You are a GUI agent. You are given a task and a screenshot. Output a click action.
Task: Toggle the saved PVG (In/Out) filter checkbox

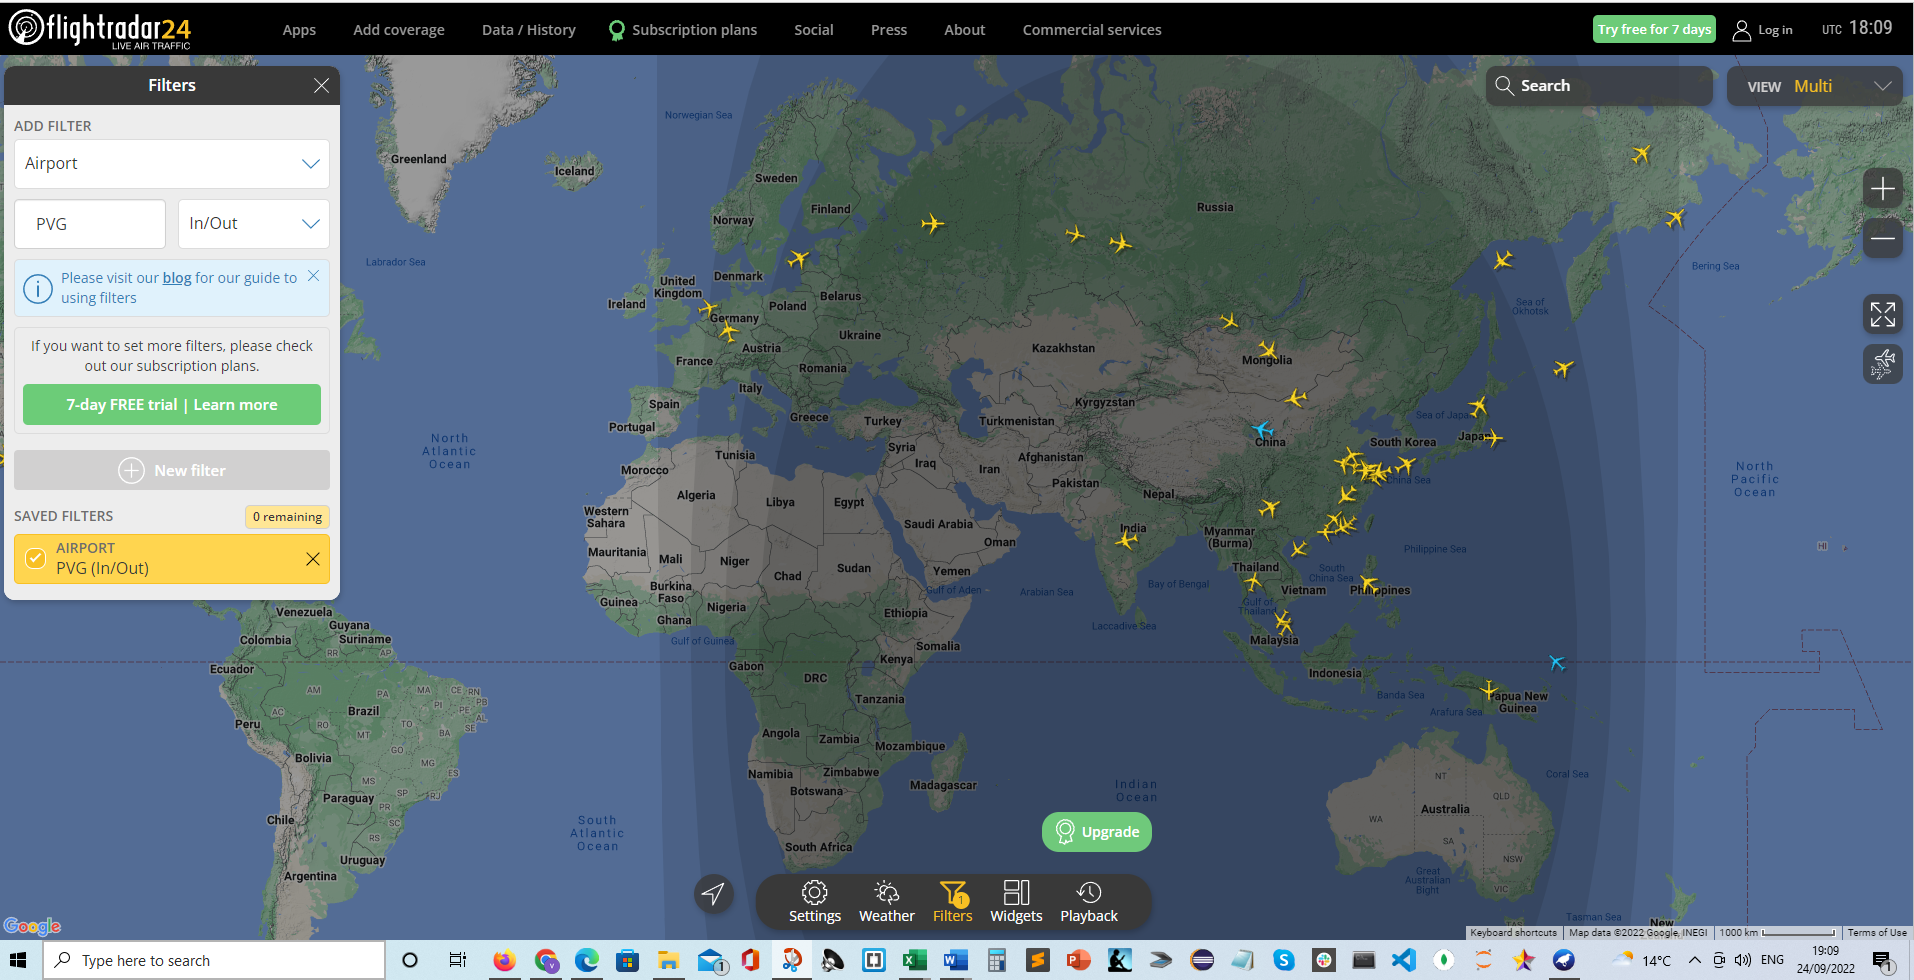tap(35, 558)
